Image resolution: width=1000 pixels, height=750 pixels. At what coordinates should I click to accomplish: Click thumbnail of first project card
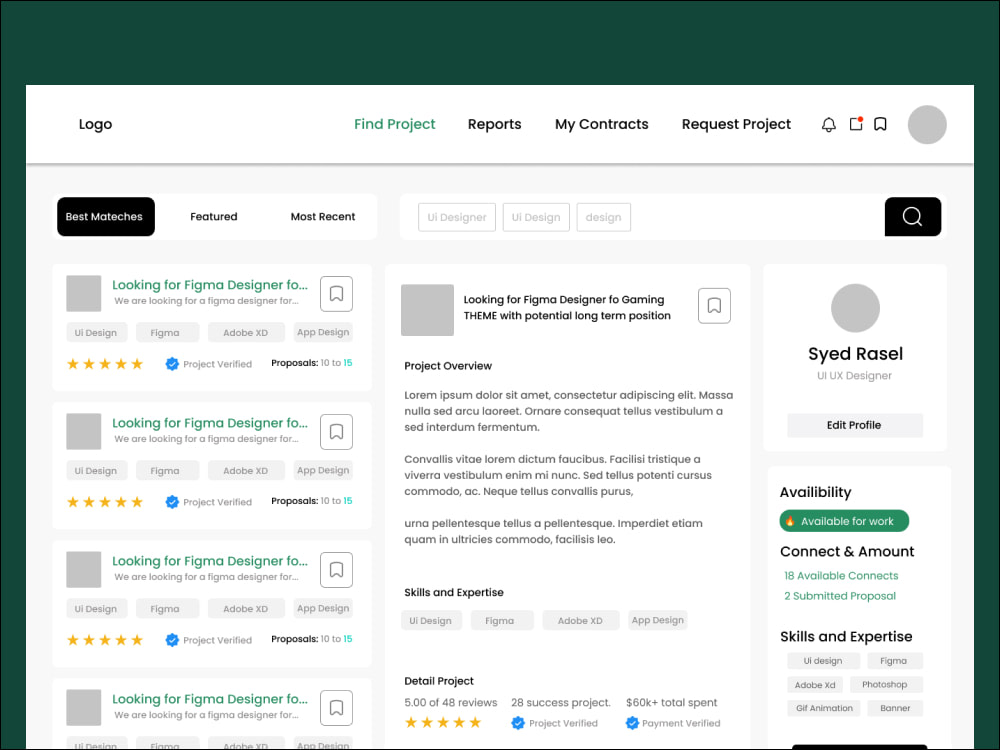84,293
